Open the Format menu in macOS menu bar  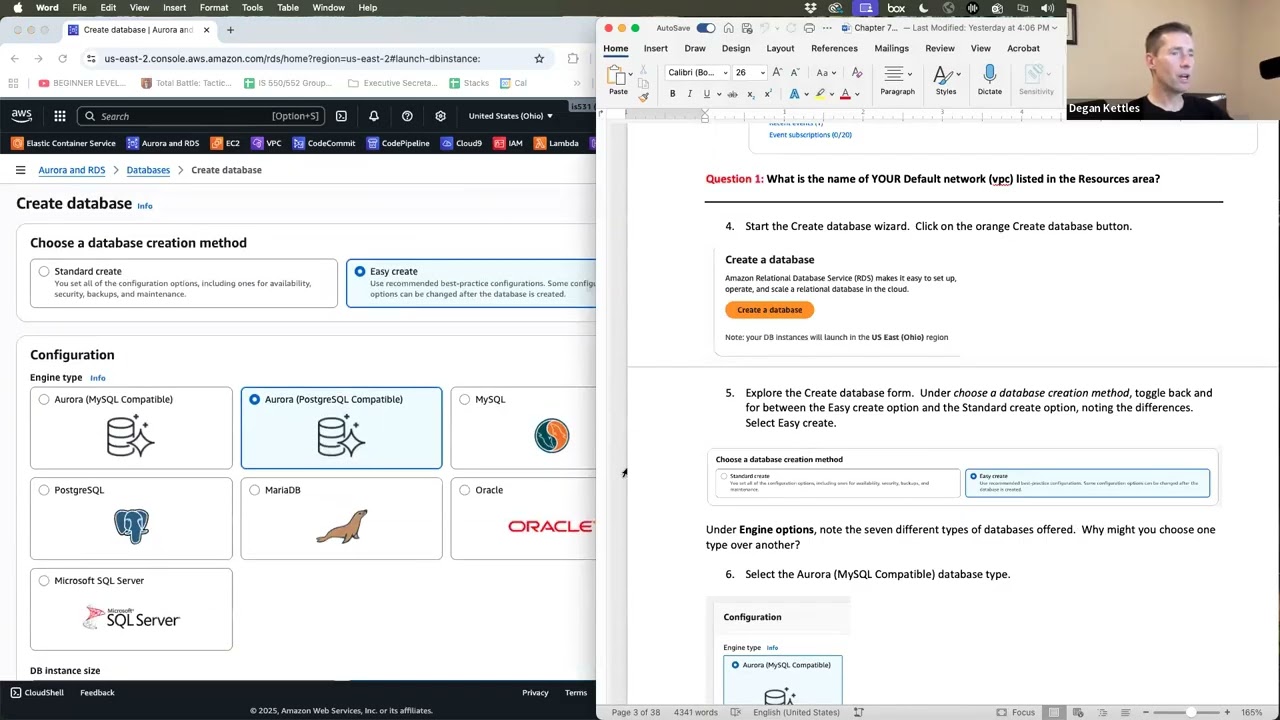coord(214,8)
